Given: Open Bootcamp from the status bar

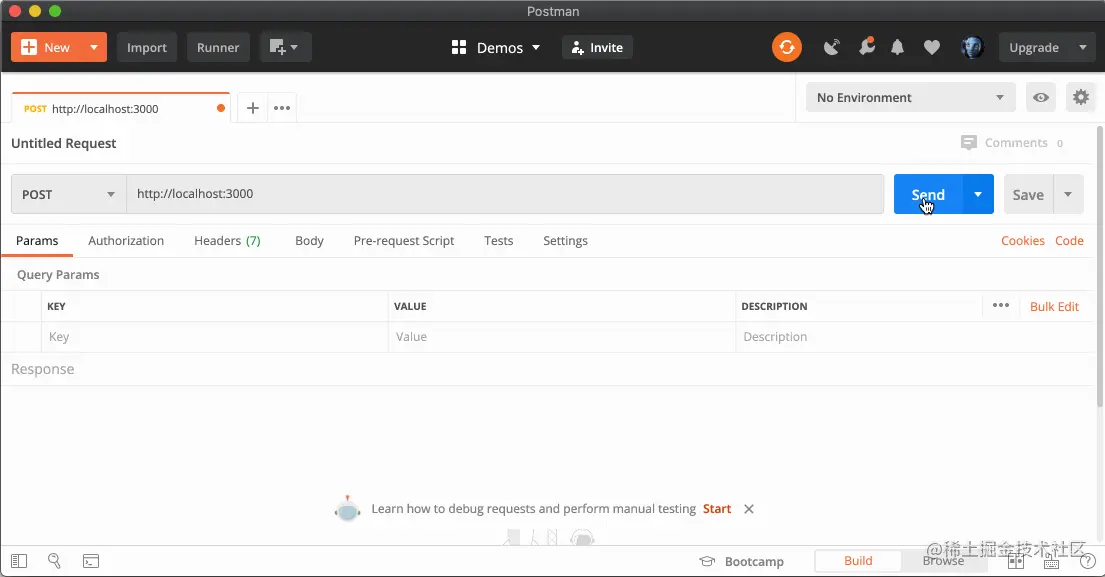Looking at the screenshot, I should (x=741, y=562).
